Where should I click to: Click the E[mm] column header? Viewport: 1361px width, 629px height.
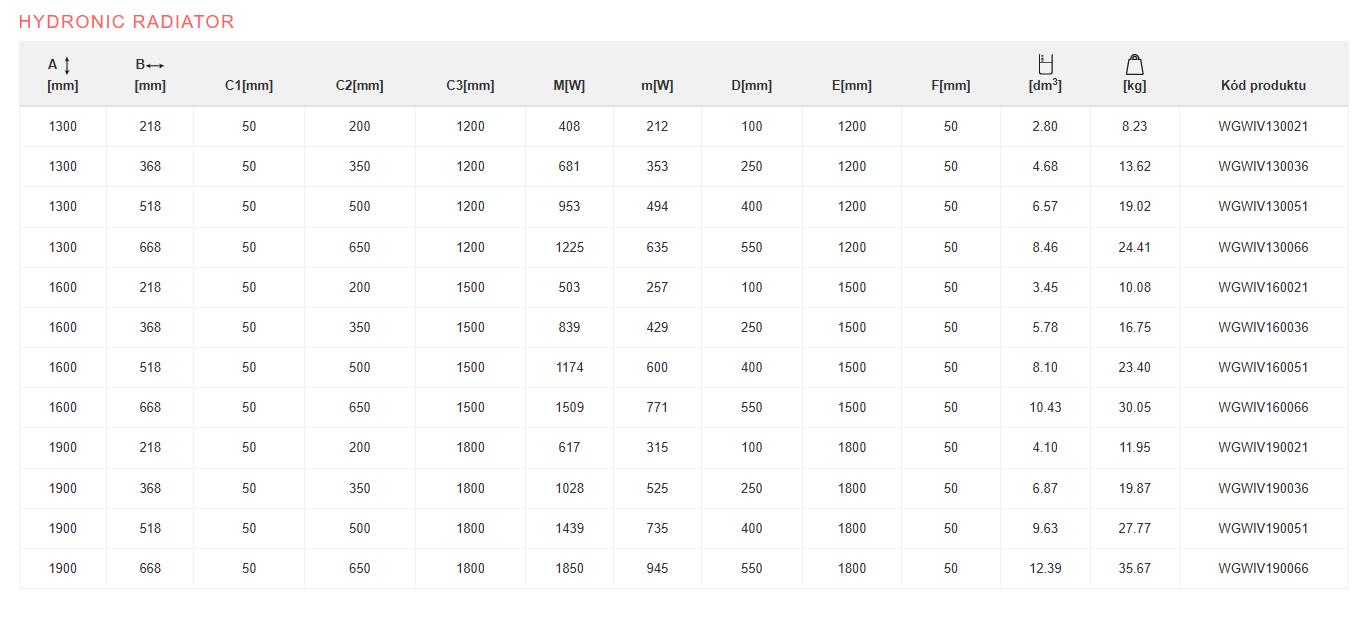[x=852, y=86]
